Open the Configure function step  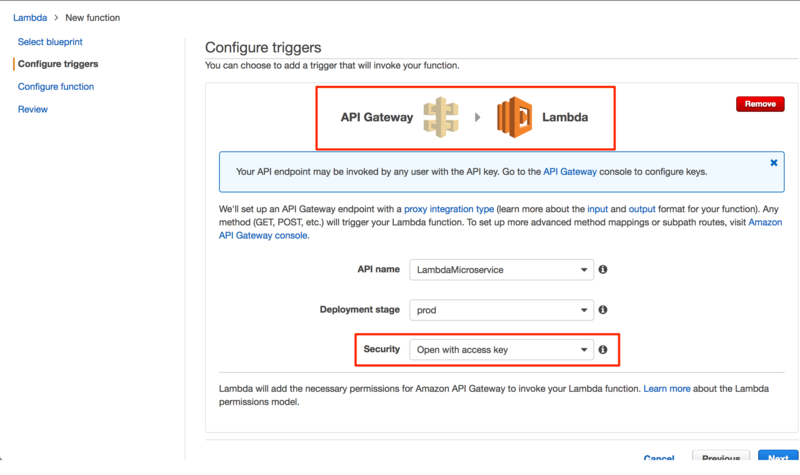click(56, 87)
